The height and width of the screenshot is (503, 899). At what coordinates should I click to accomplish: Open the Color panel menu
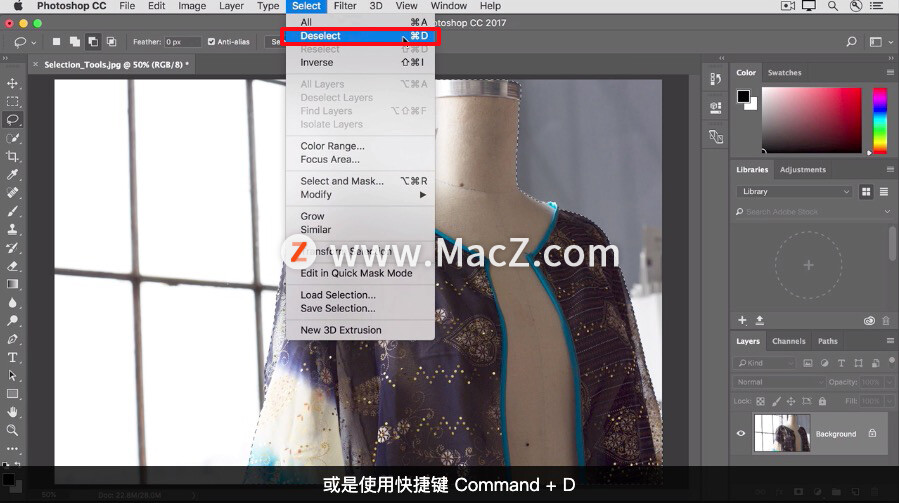890,72
